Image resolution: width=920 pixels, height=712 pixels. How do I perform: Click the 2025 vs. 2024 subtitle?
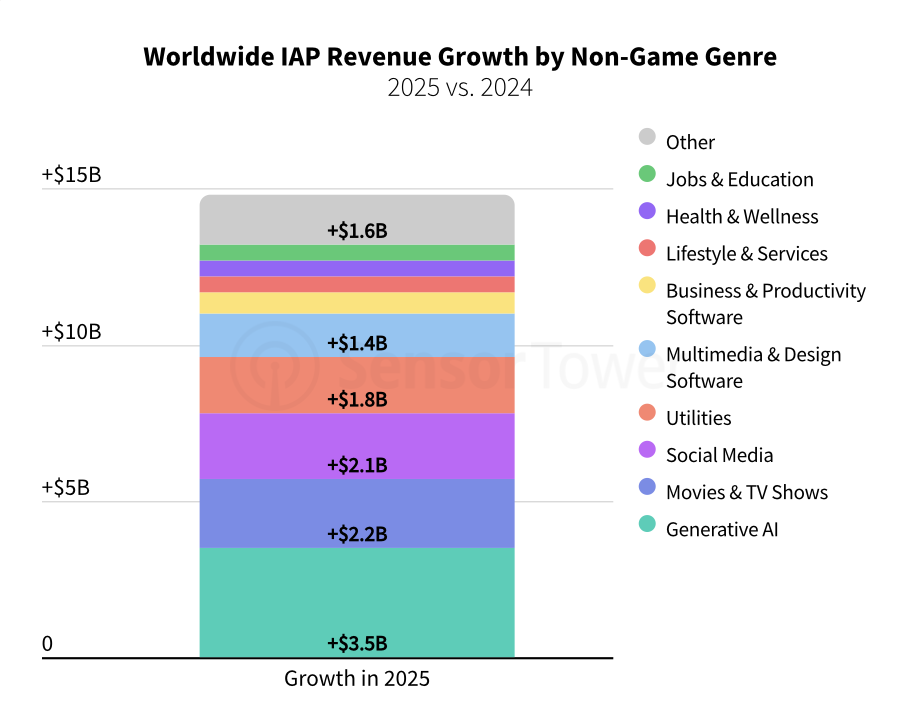click(460, 87)
